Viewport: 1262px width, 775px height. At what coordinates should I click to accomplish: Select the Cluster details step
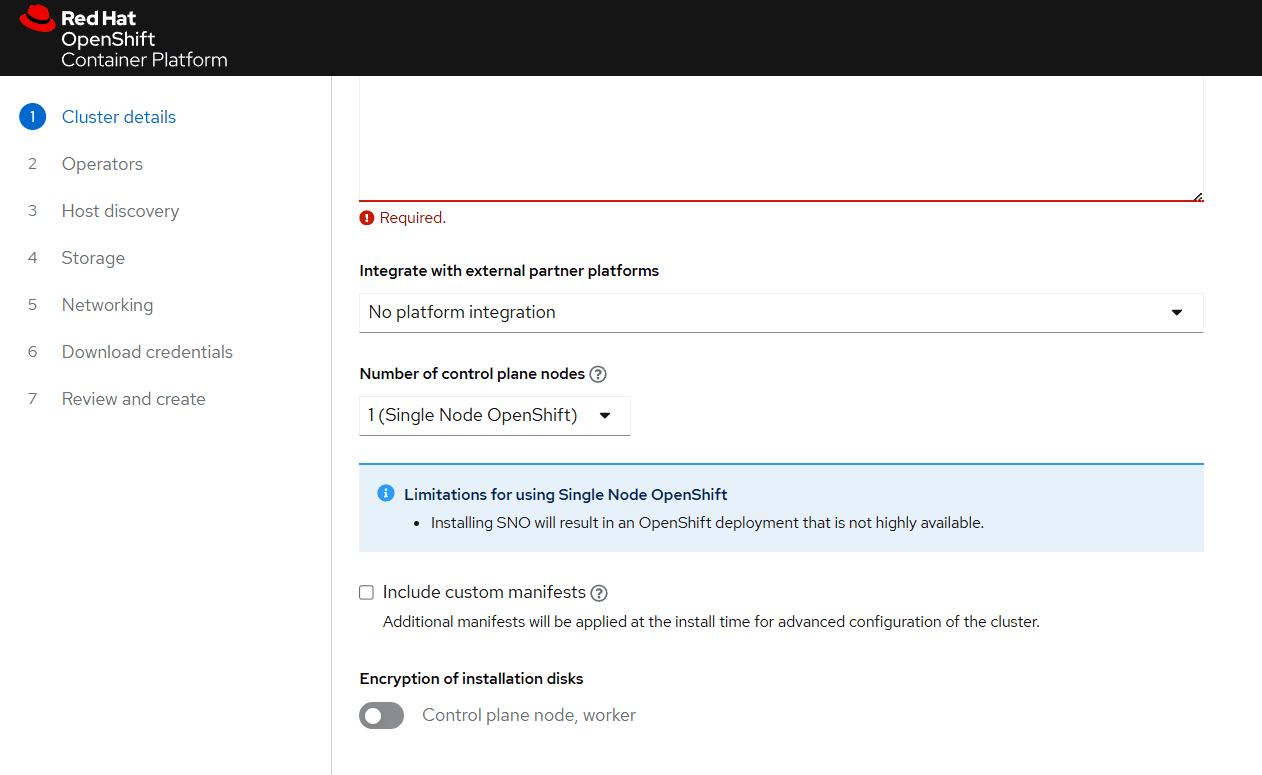coord(118,117)
